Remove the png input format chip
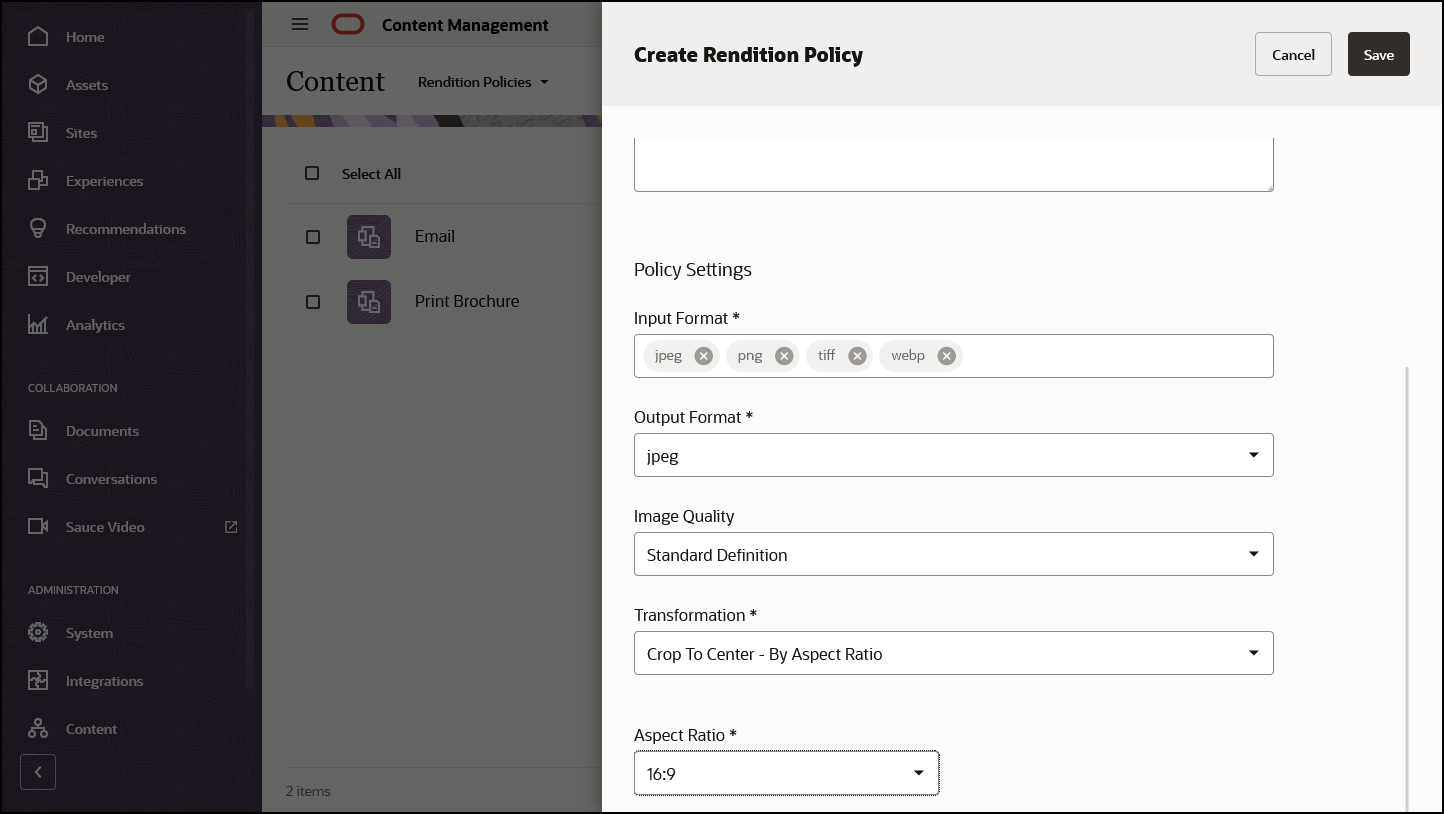The width and height of the screenshot is (1444, 814). coord(784,356)
